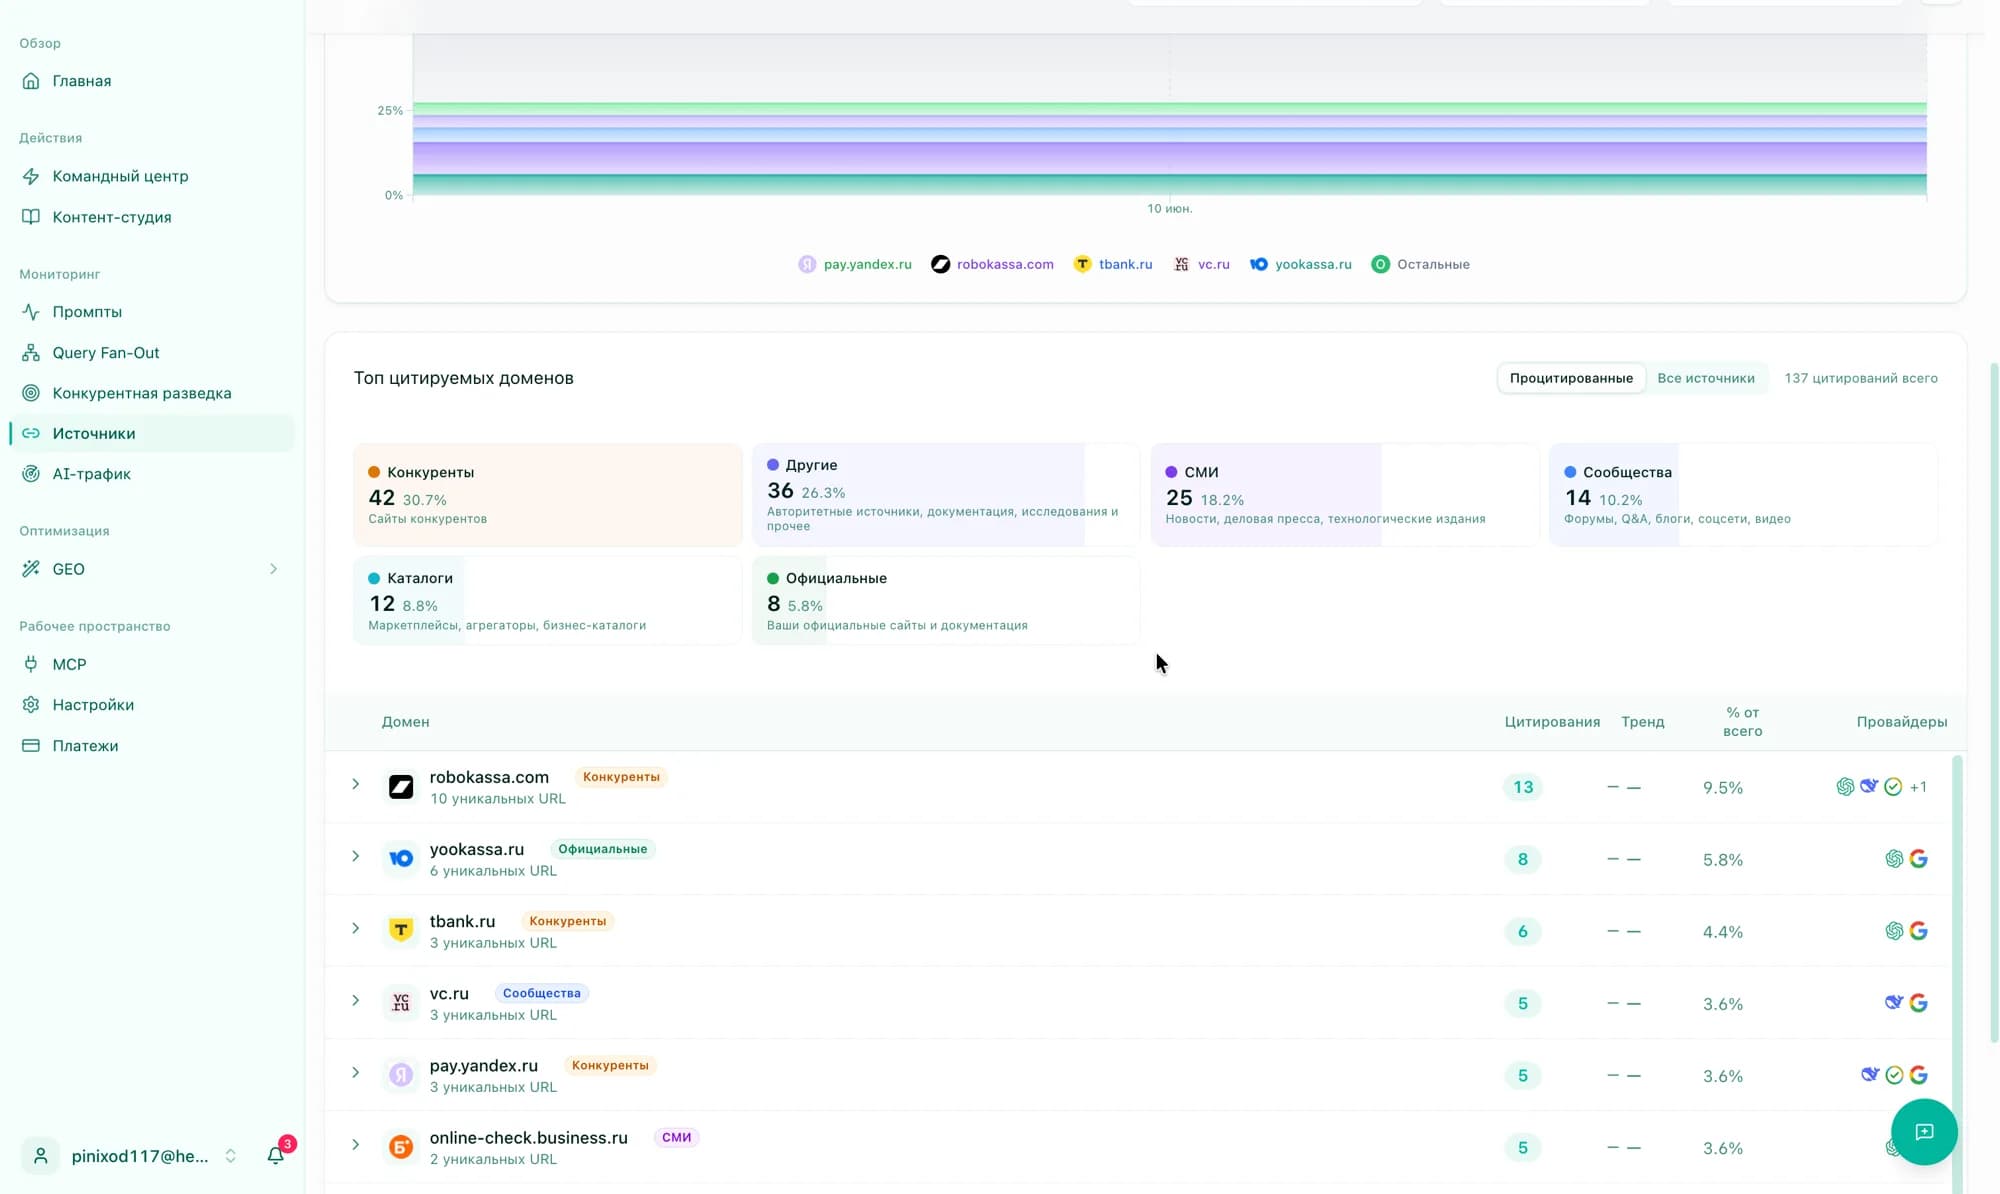Select the Источники link icon
The height and width of the screenshot is (1194, 2000).
31,433
